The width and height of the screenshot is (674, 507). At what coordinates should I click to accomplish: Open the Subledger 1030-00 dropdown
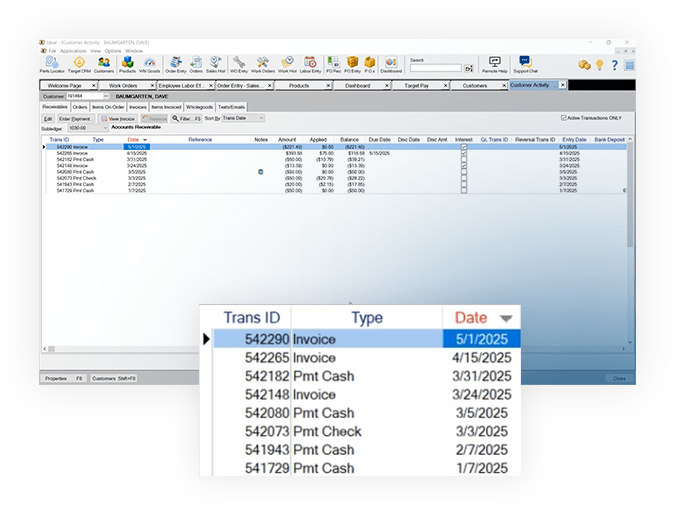(105, 128)
